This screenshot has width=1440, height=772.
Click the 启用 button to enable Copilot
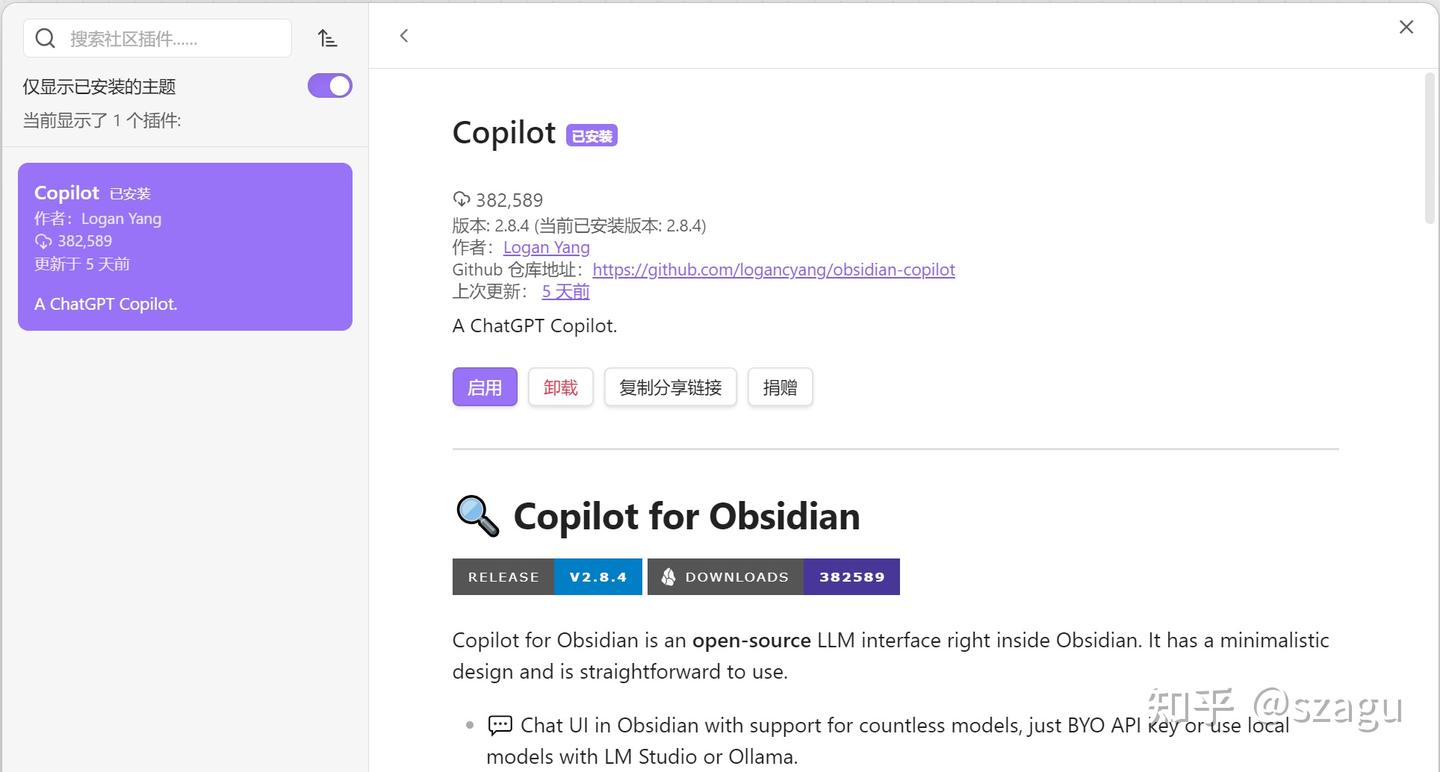484,387
